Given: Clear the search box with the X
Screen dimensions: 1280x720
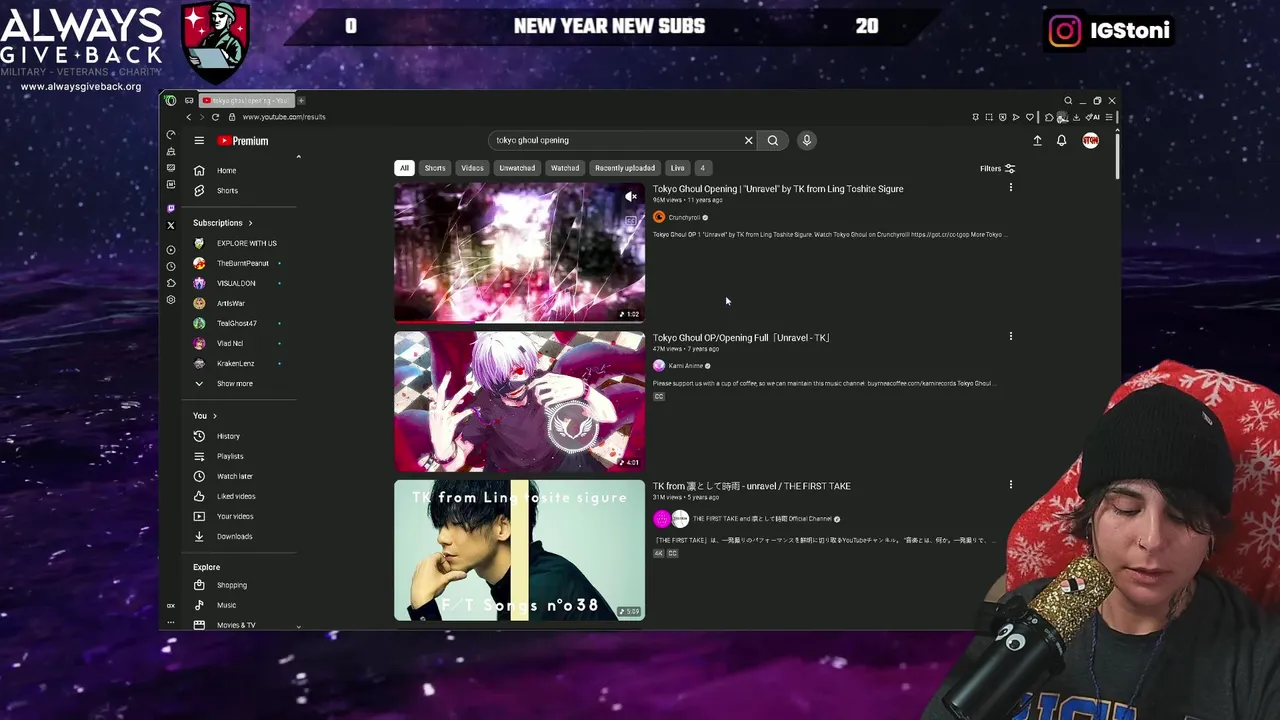Looking at the screenshot, I should (748, 140).
